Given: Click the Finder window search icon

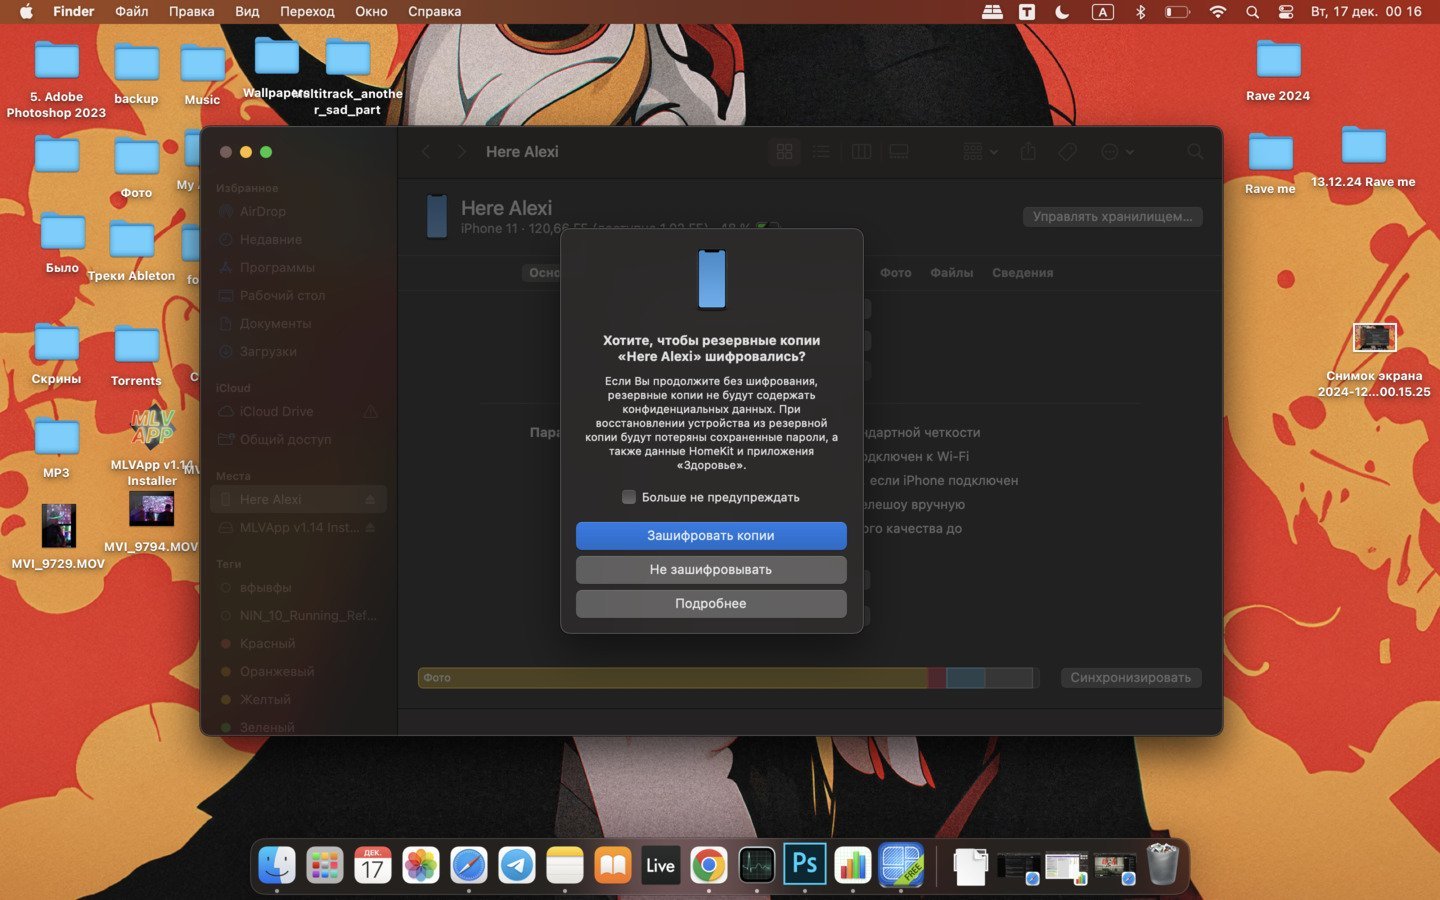Looking at the screenshot, I should pos(1195,152).
